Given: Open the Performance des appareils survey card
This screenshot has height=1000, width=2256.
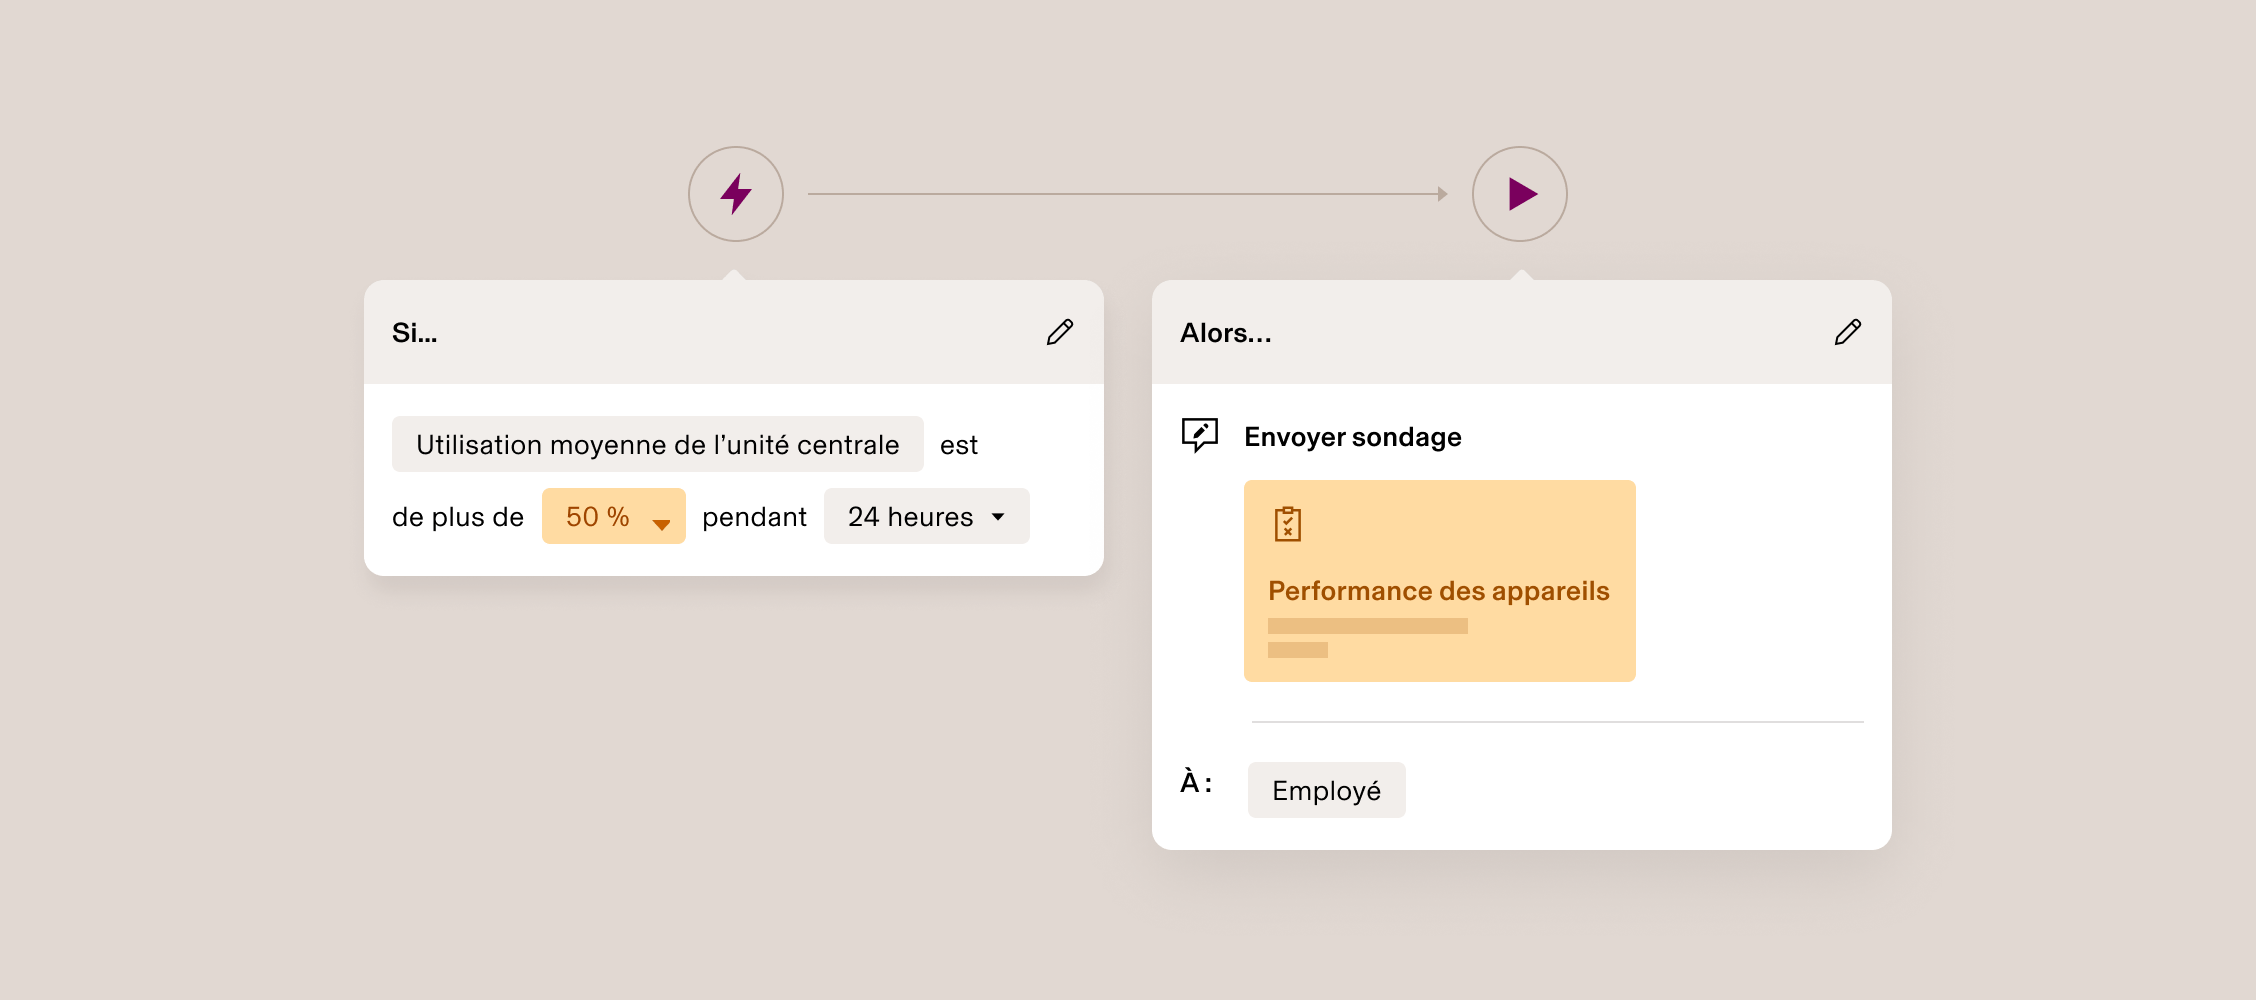Looking at the screenshot, I should point(1439,580).
